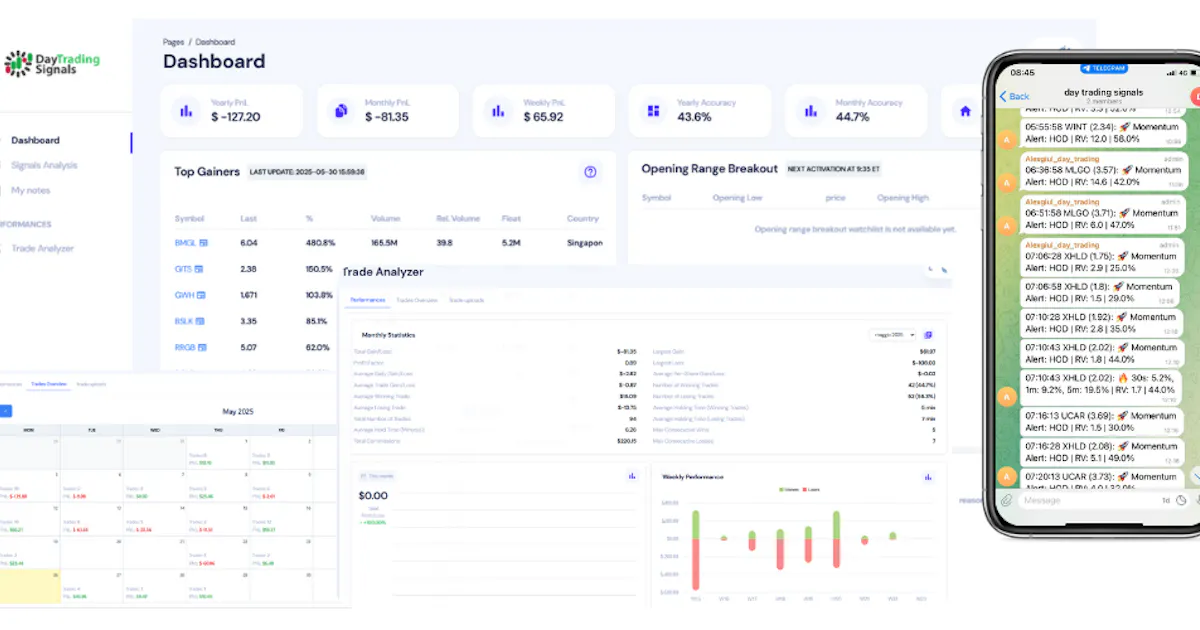1200x630 pixels.
Task: Open the Top Gainers help icon
Action: point(590,172)
